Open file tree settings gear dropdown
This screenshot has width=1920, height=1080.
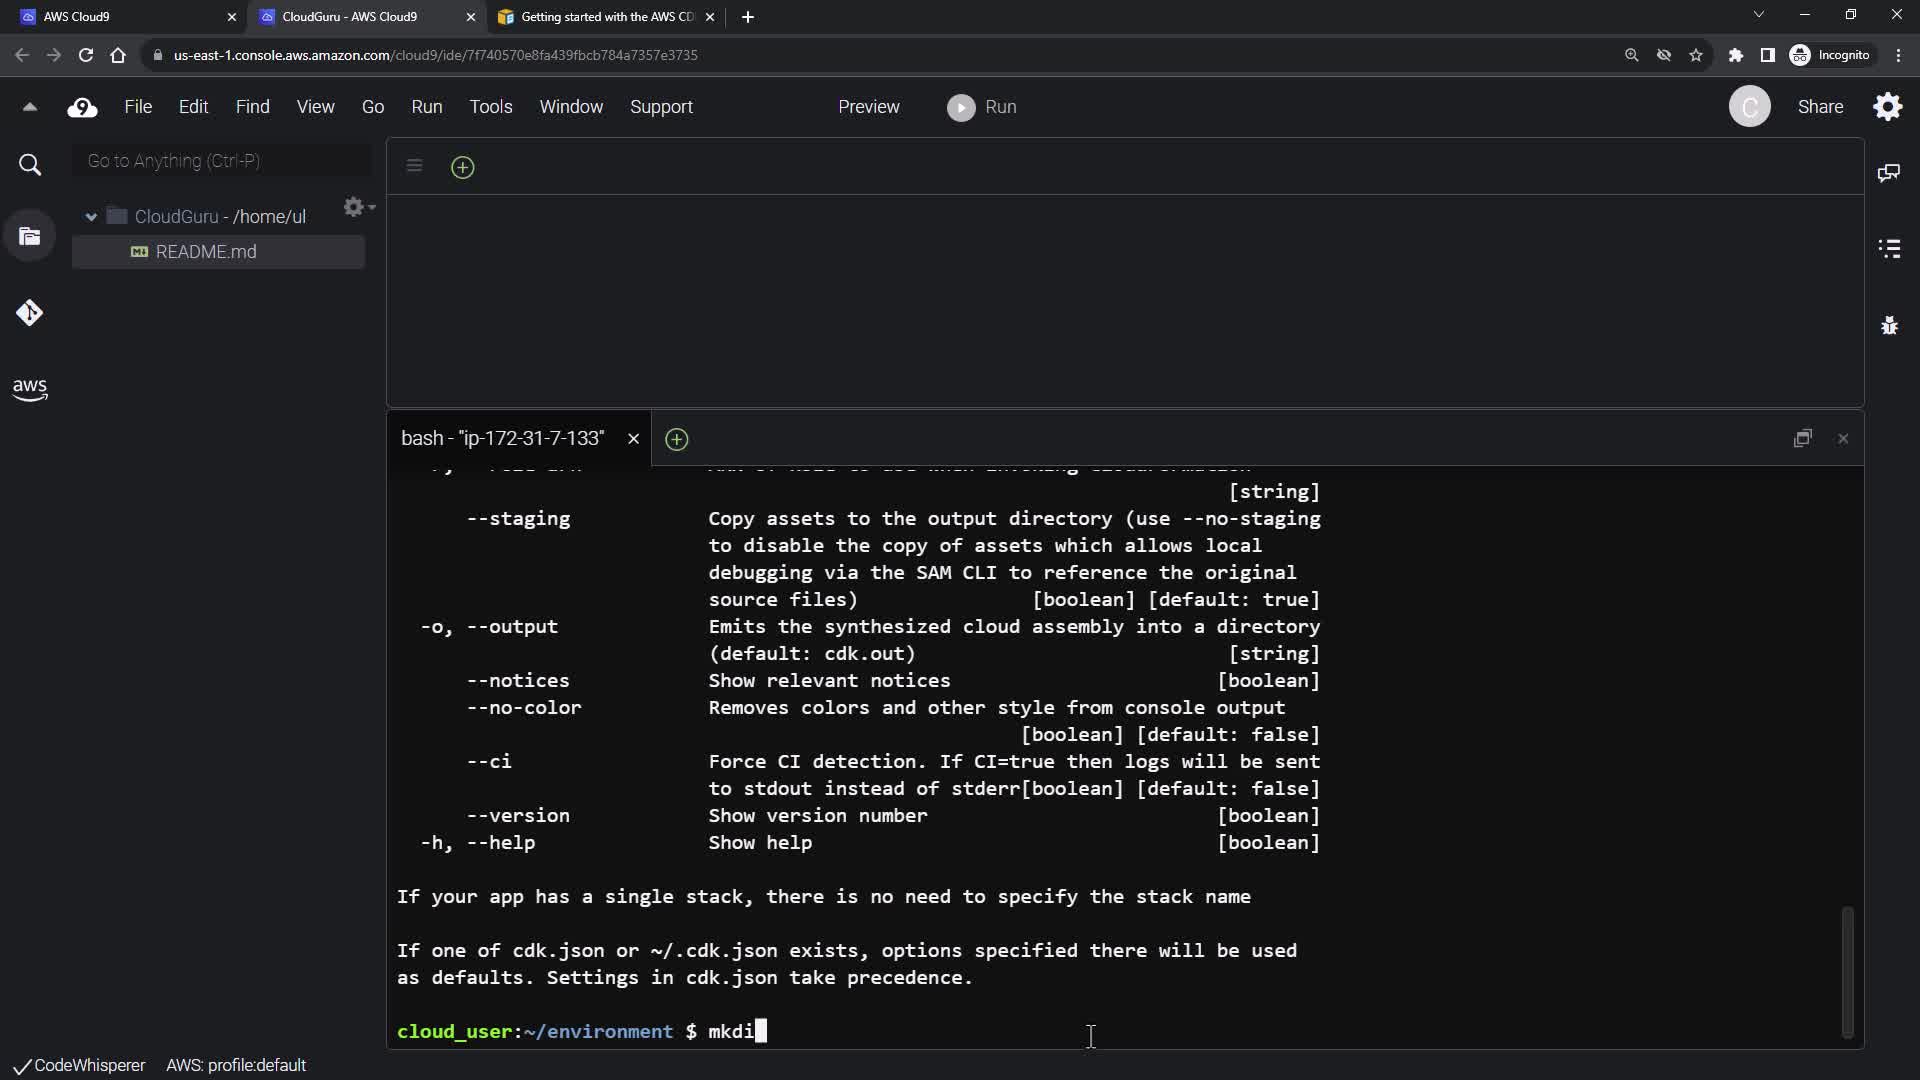357,207
